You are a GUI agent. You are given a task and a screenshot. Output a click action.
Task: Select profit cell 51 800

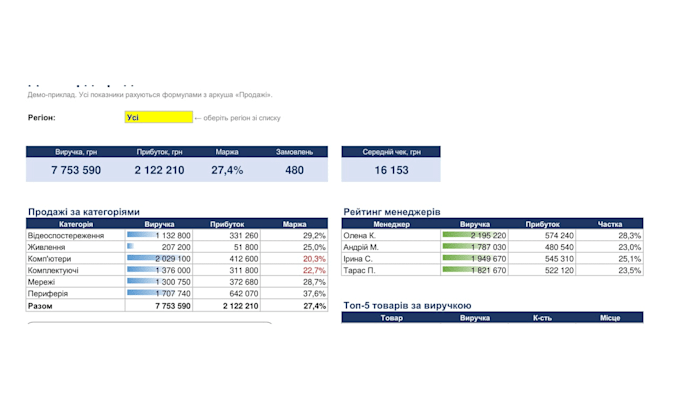coord(227,247)
